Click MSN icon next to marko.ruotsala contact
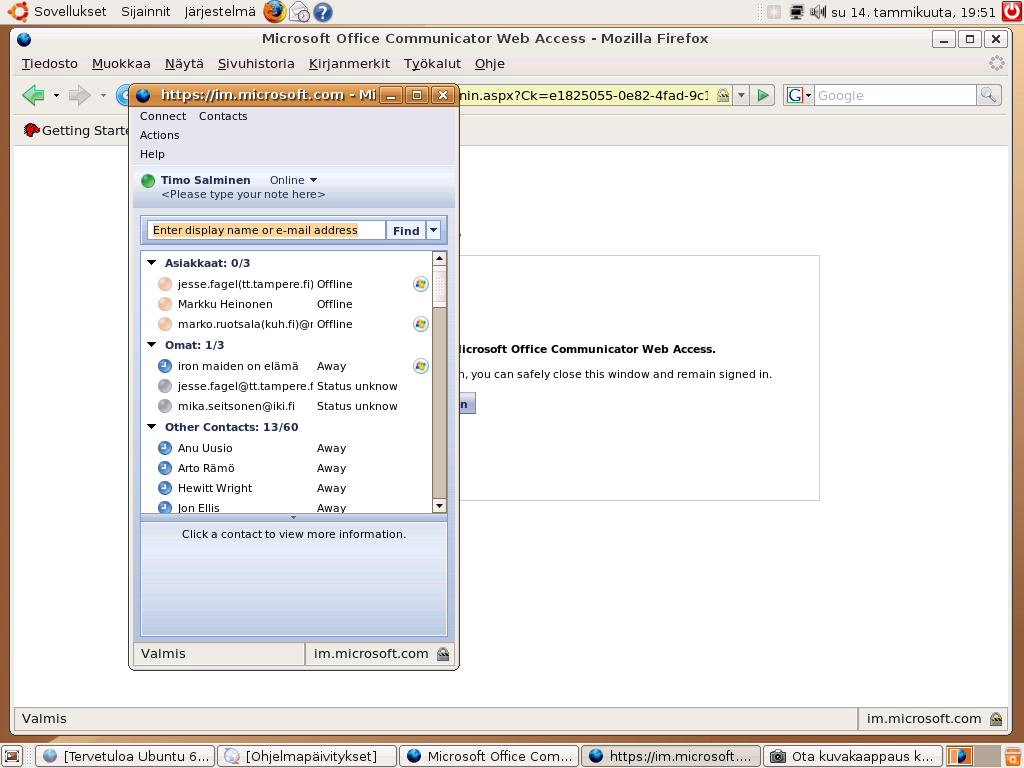This screenshot has height=768, width=1024. (421, 324)
